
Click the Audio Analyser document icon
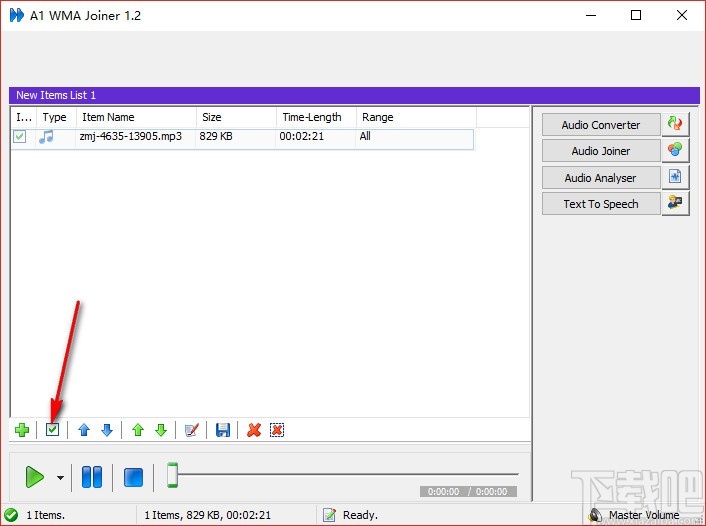click(675, 177)
